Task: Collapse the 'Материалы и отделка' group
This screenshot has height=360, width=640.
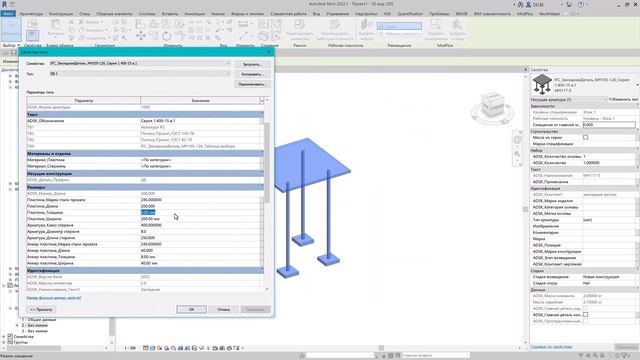Action: tap(262, 153)
